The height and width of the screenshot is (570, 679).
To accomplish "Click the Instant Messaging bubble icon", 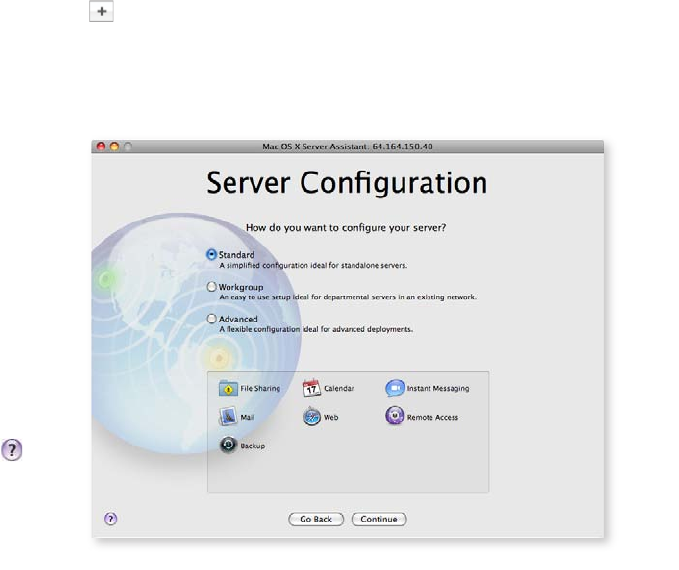I will (395, 388).
